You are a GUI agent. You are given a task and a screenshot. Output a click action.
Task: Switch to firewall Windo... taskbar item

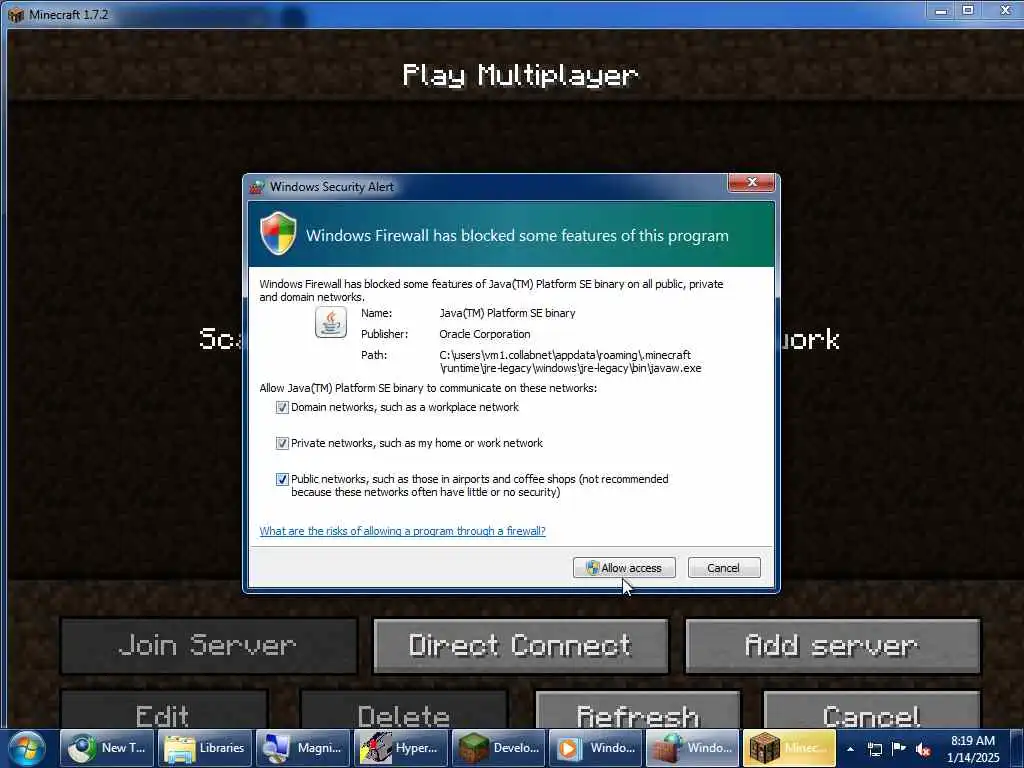(x=692, y=748)
